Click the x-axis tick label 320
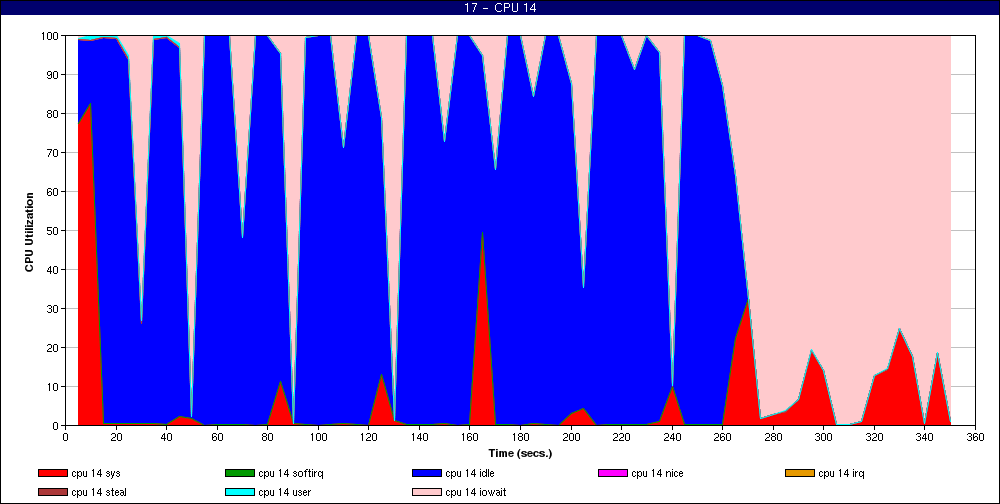 click(x=874, y=437)
